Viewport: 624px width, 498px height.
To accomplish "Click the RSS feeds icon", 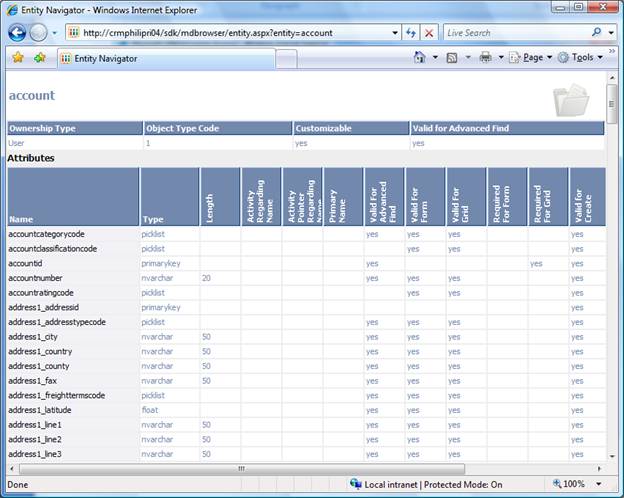I will coord(452,58).
